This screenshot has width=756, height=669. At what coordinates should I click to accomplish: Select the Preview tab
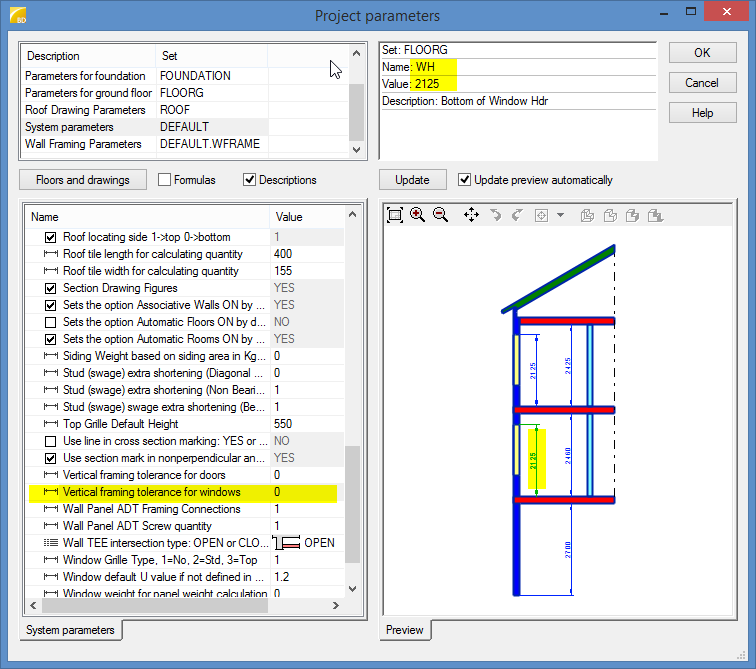click(x=405, y=630)
